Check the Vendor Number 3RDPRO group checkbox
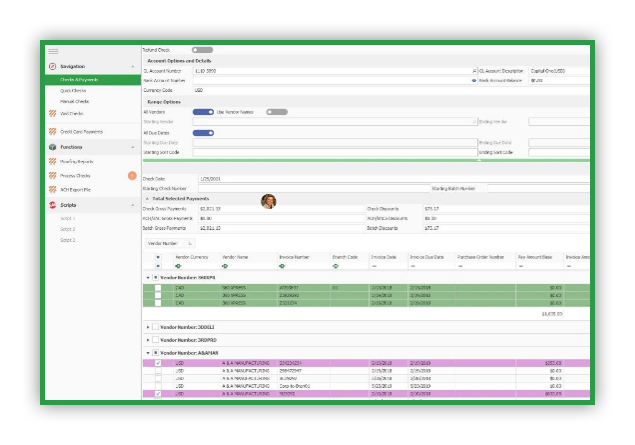Viewport: 635px width, 445px height. [156, 340]
